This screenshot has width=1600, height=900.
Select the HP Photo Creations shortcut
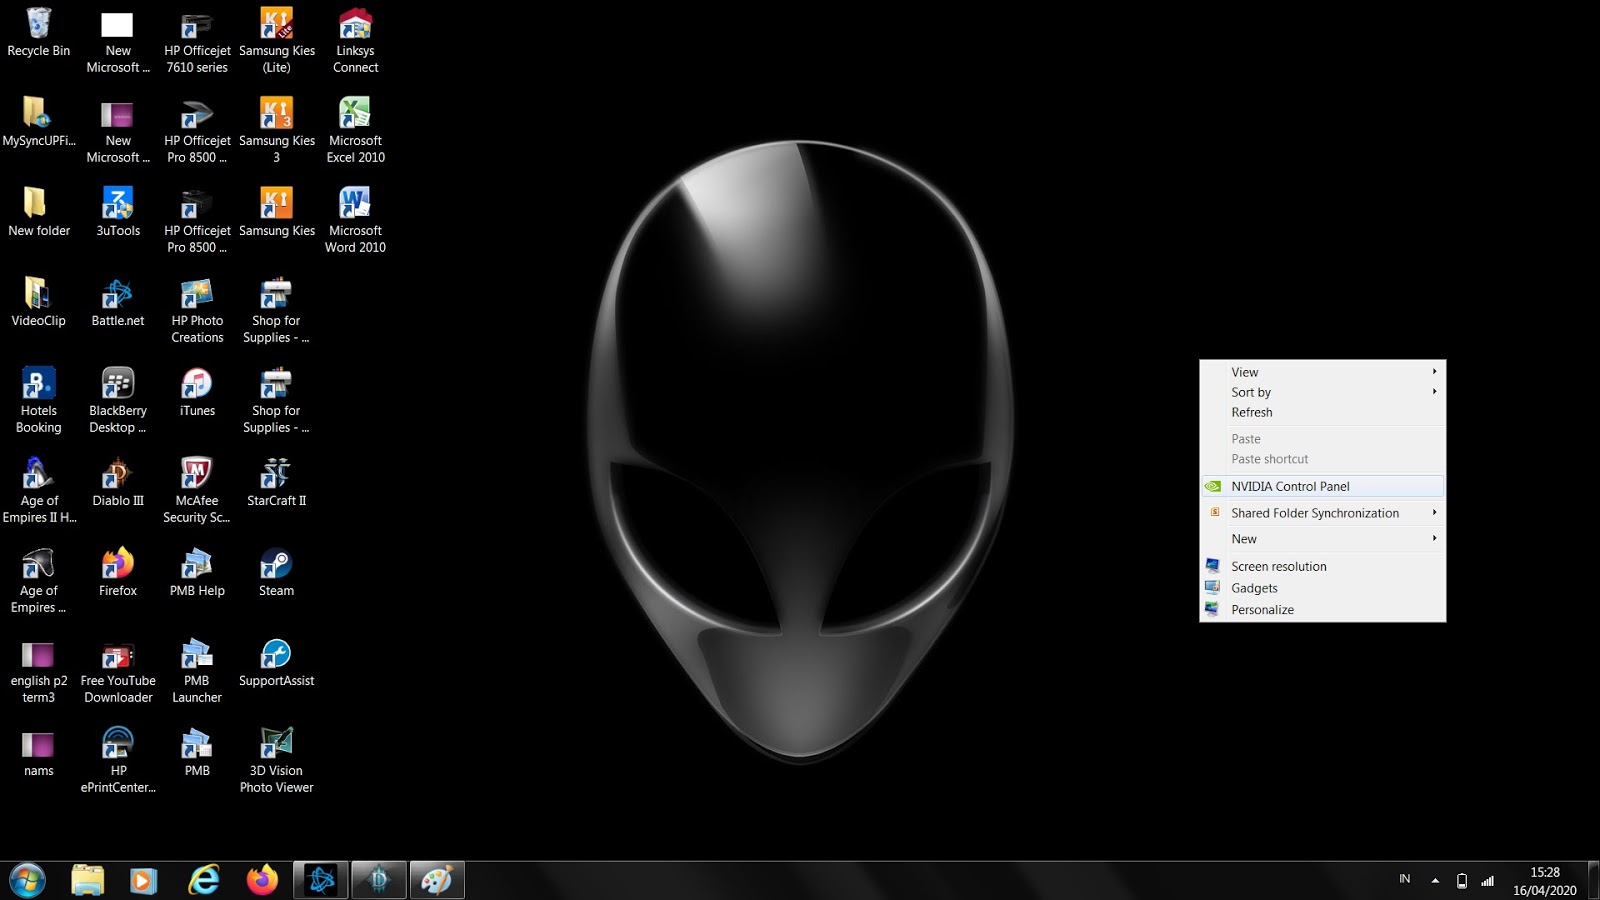pos(197,310)
